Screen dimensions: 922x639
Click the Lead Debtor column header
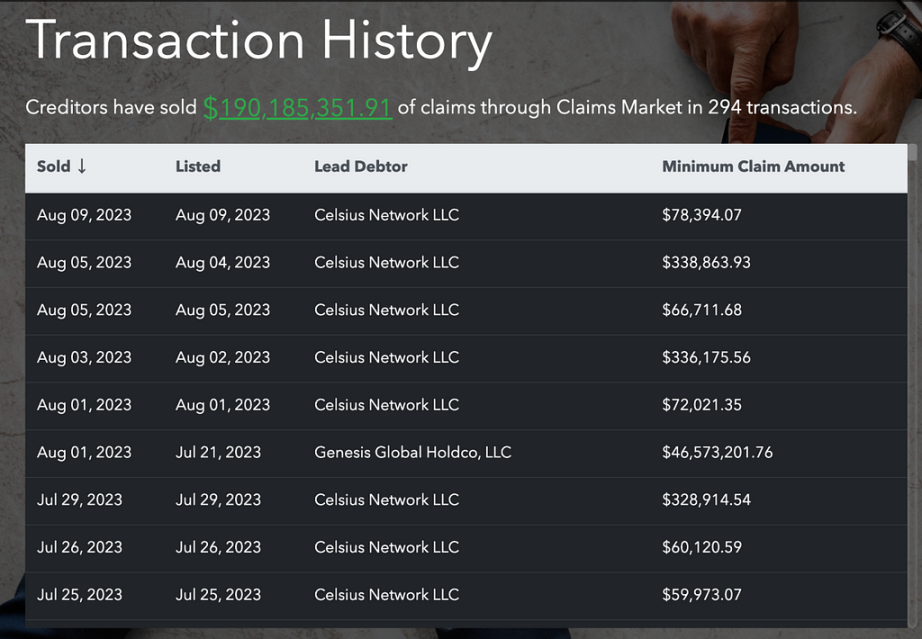pyautogui.click(x=361, y=167)
